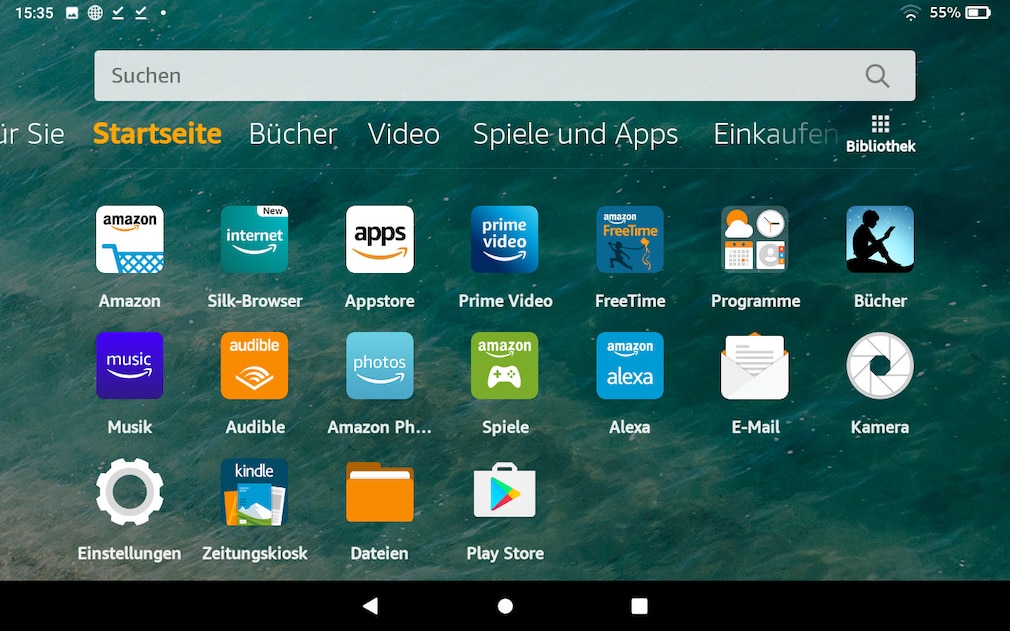The width and height of the screenshot is (1010, 631).
Task: Tap the home circle button
Action: 506,606
